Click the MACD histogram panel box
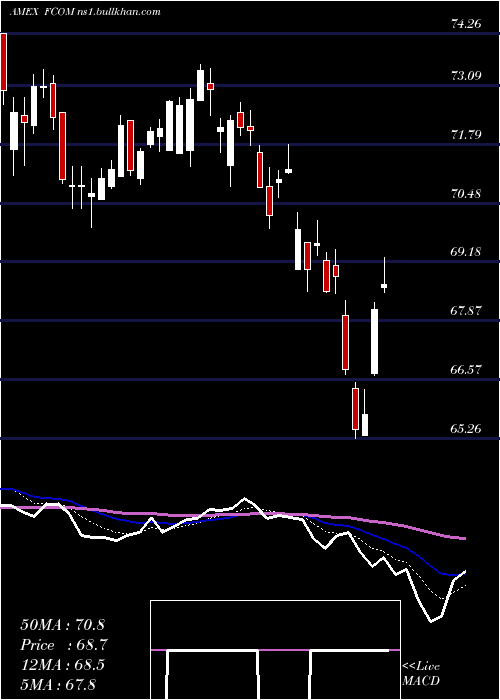This screenshot has height=700, width=500. tap(275, 650)
